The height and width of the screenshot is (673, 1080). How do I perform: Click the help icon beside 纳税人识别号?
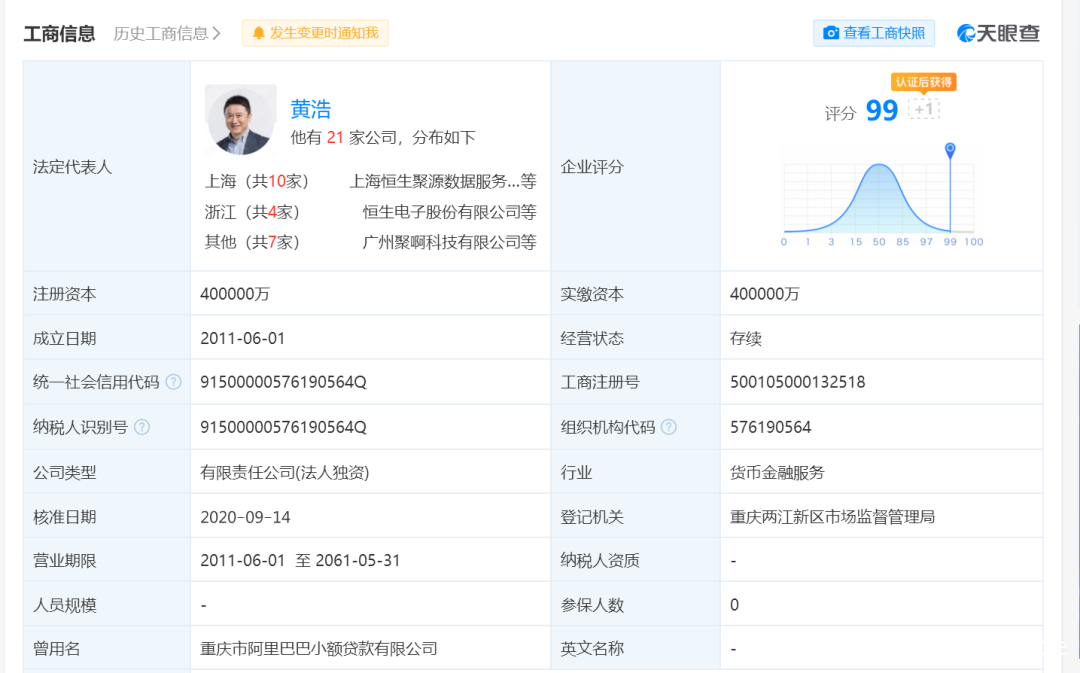coord(142,427)
